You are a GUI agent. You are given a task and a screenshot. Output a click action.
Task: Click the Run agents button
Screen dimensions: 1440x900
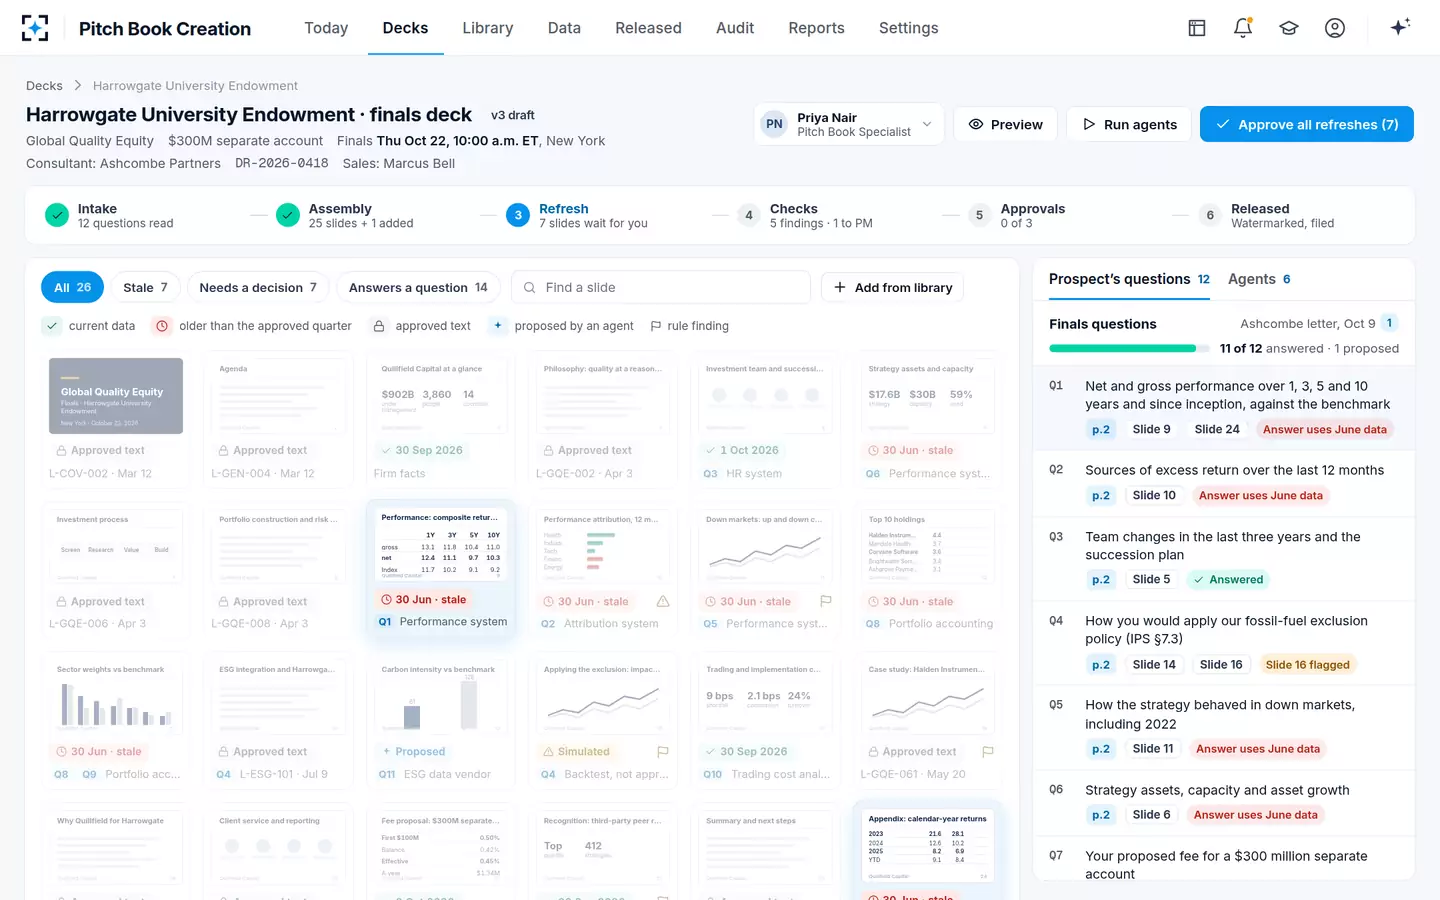1129,124
